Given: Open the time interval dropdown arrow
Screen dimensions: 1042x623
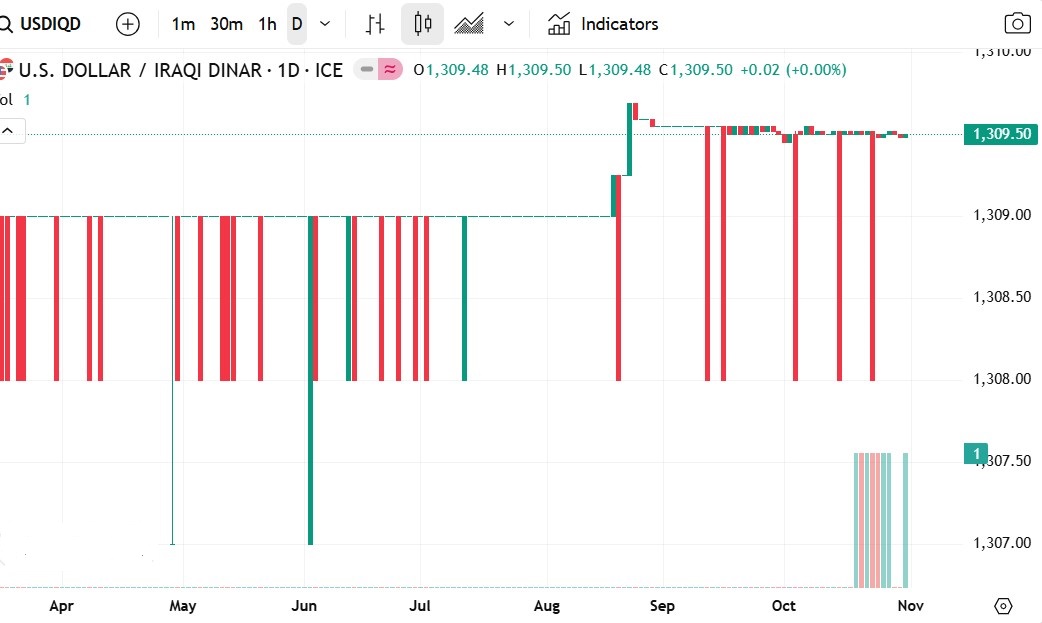Looking at the screenshot, I should point(325,24).
